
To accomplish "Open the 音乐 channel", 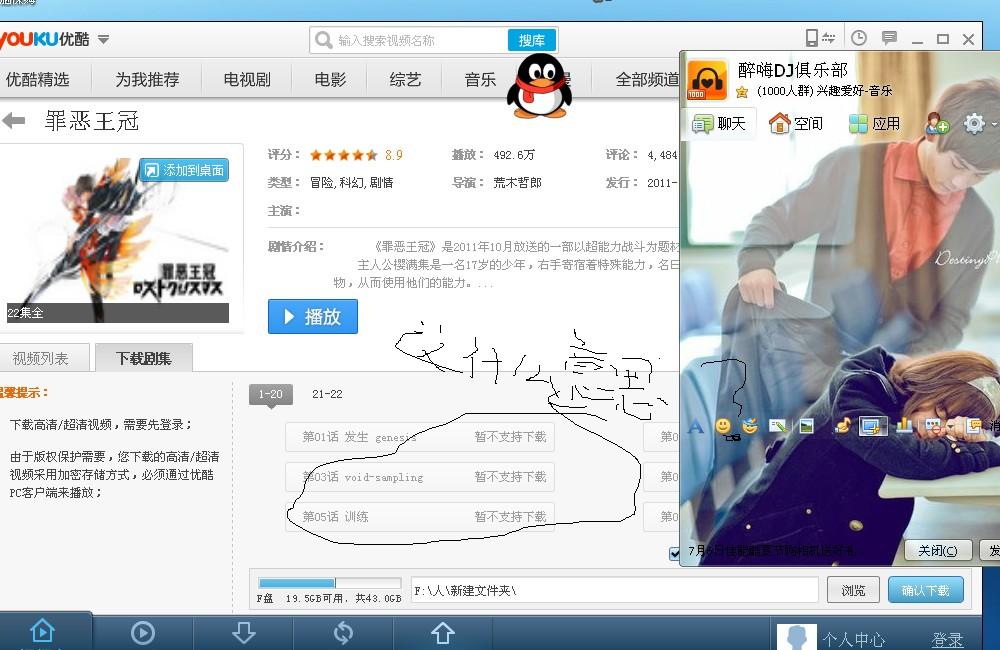I will click(x=480, y=80).
